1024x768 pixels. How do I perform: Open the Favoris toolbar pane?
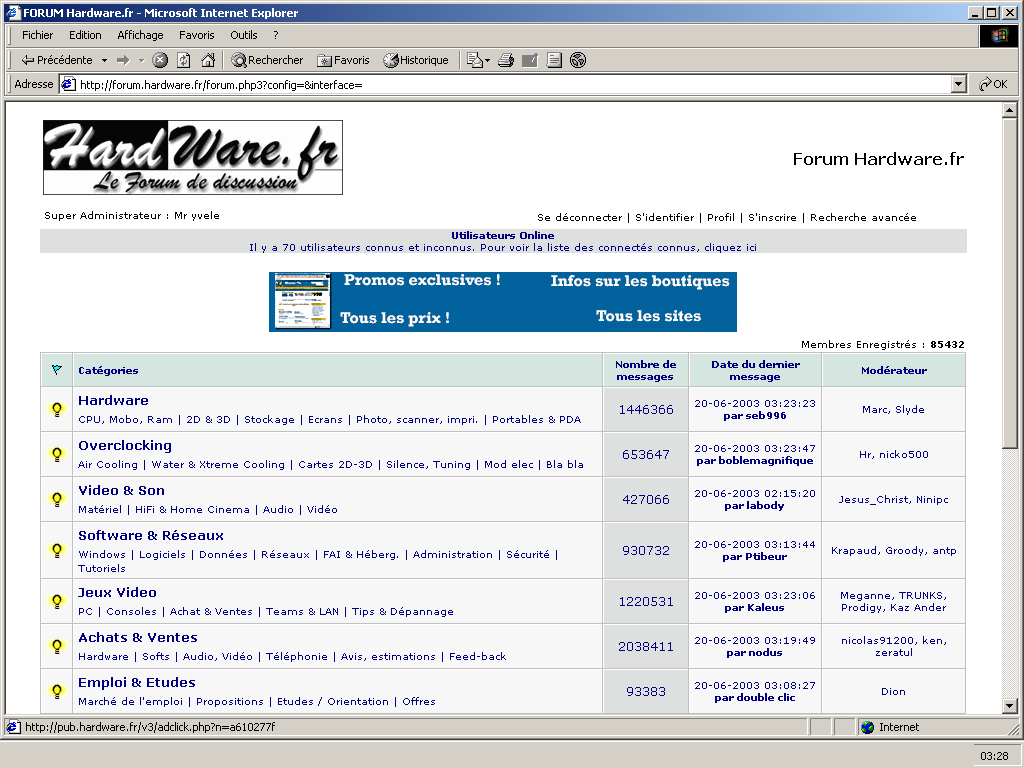click(344, 60)
